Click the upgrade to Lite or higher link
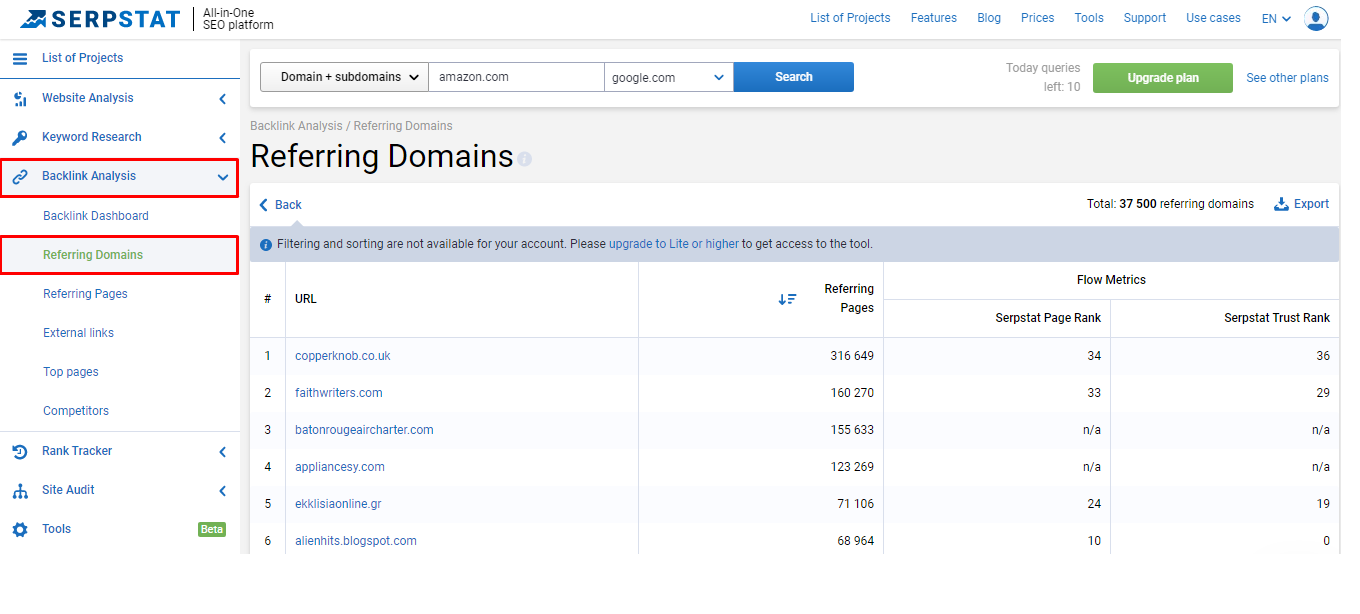 click(x=674, y=244)
